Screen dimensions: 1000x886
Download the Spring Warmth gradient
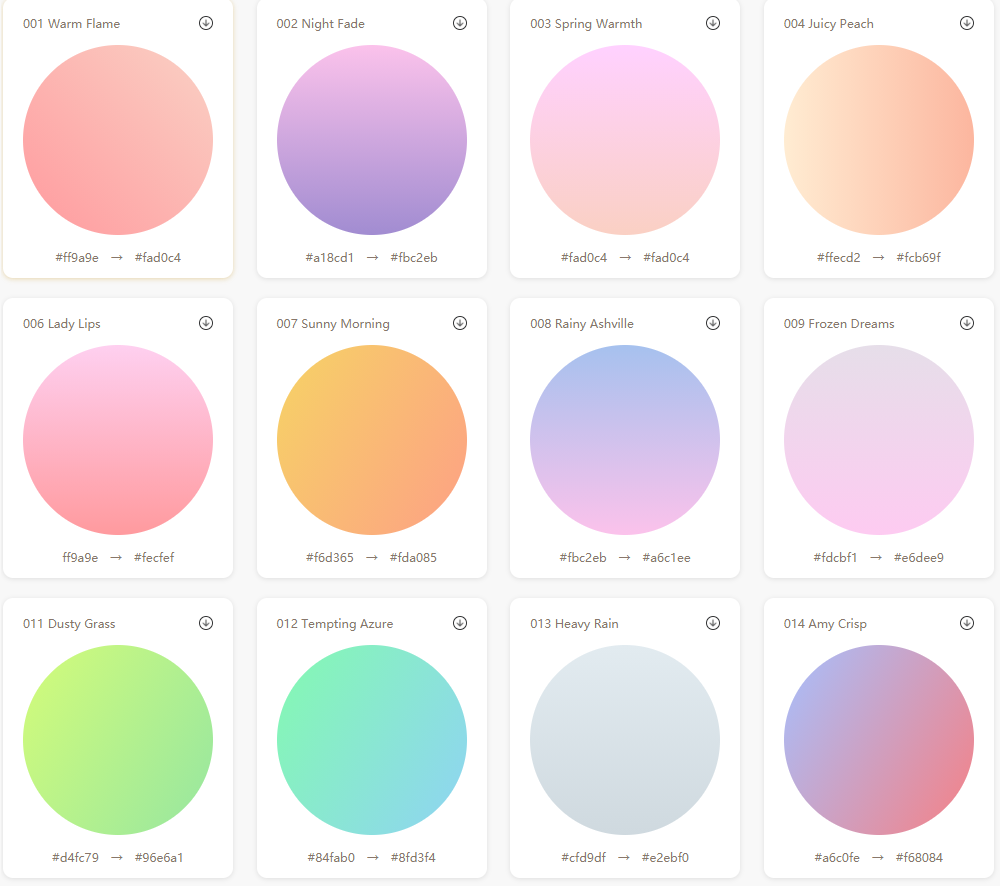pos(713,23)
